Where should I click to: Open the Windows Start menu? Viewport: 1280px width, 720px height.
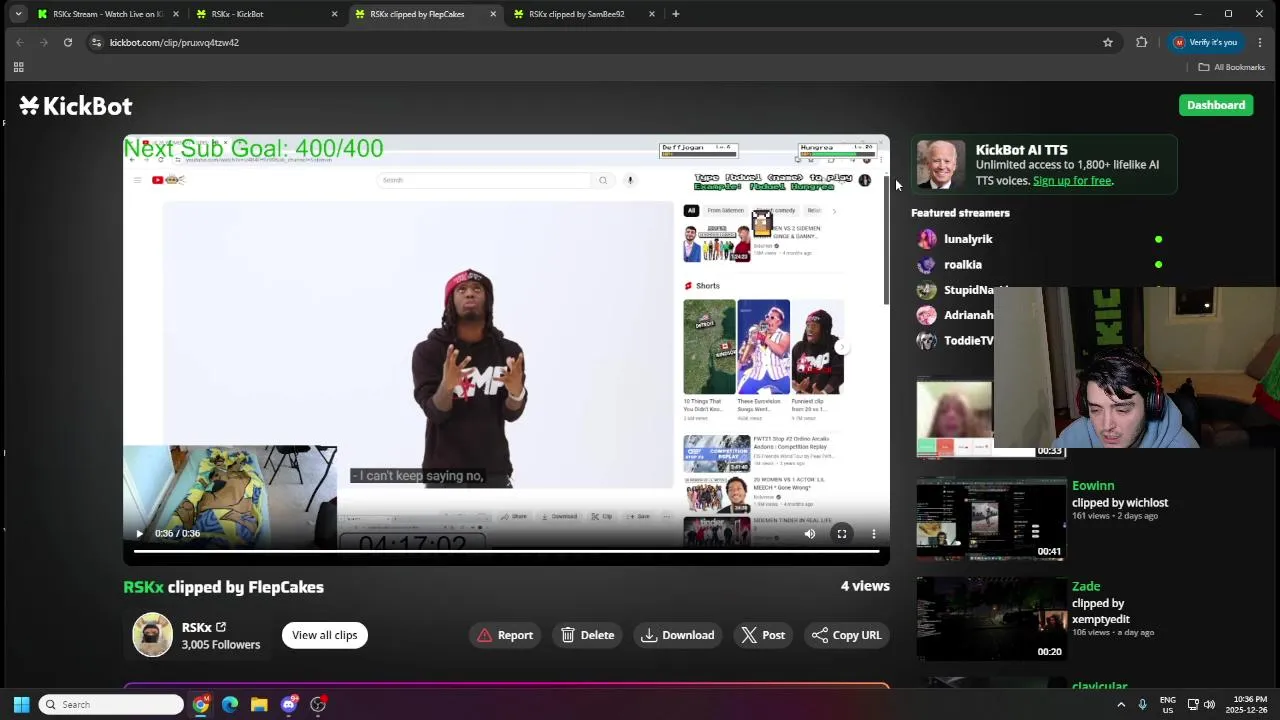tap(21, 704)
